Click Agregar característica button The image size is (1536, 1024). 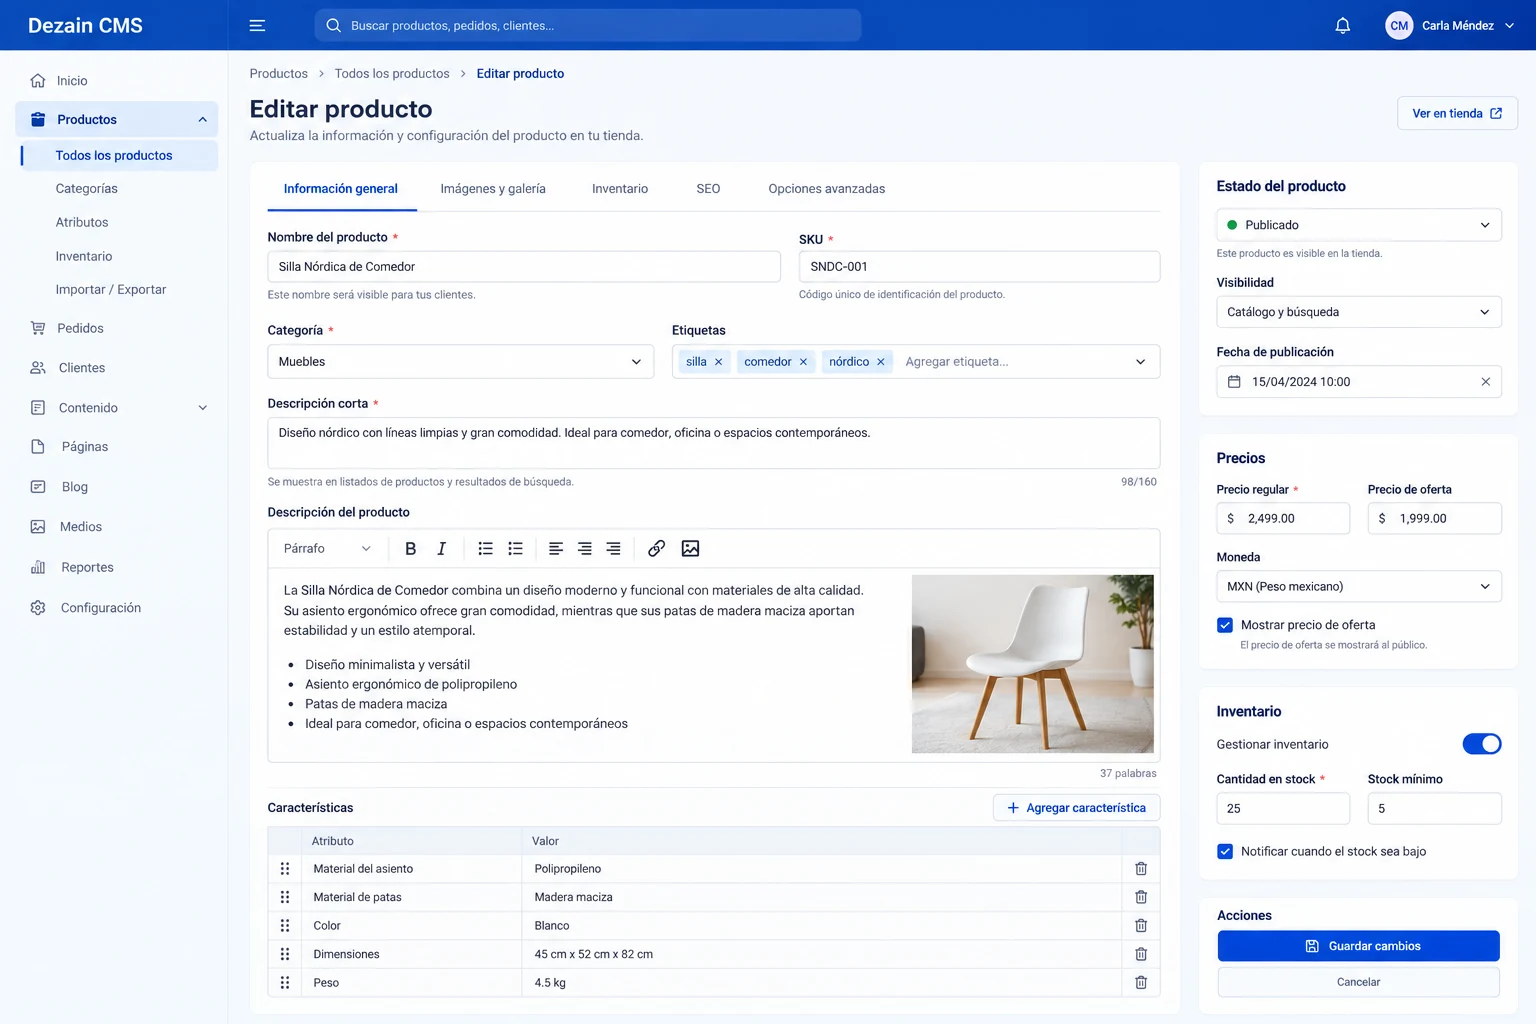[x=1077, y=808]
